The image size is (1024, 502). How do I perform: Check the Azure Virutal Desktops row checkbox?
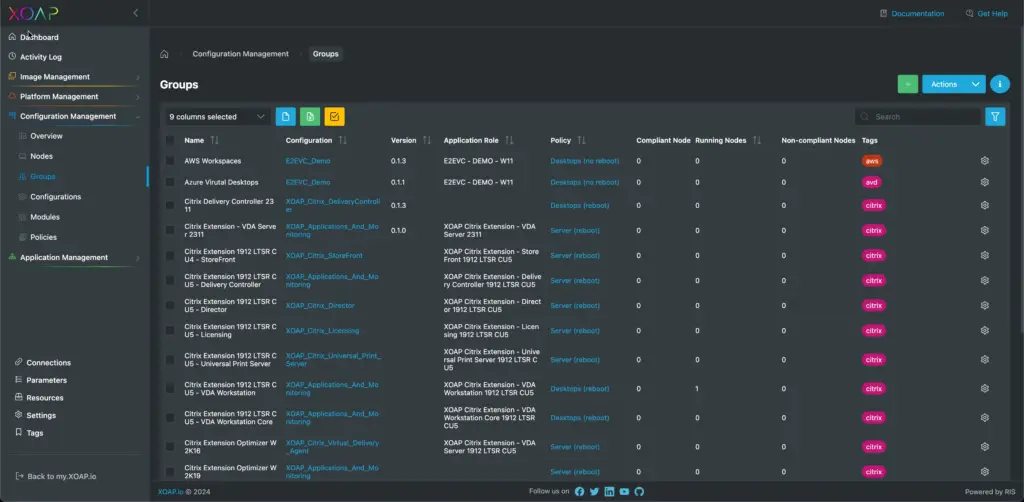pos(170,182)
